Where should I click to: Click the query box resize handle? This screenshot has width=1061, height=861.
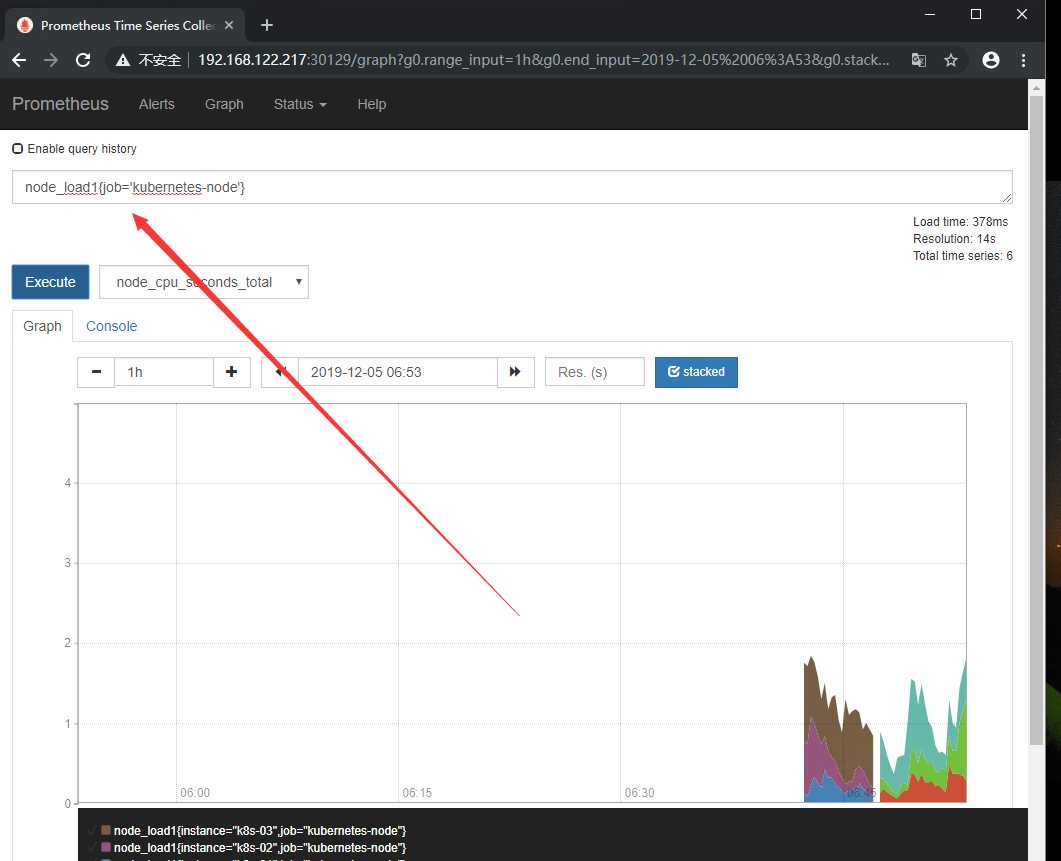[x=1007, y=198]
